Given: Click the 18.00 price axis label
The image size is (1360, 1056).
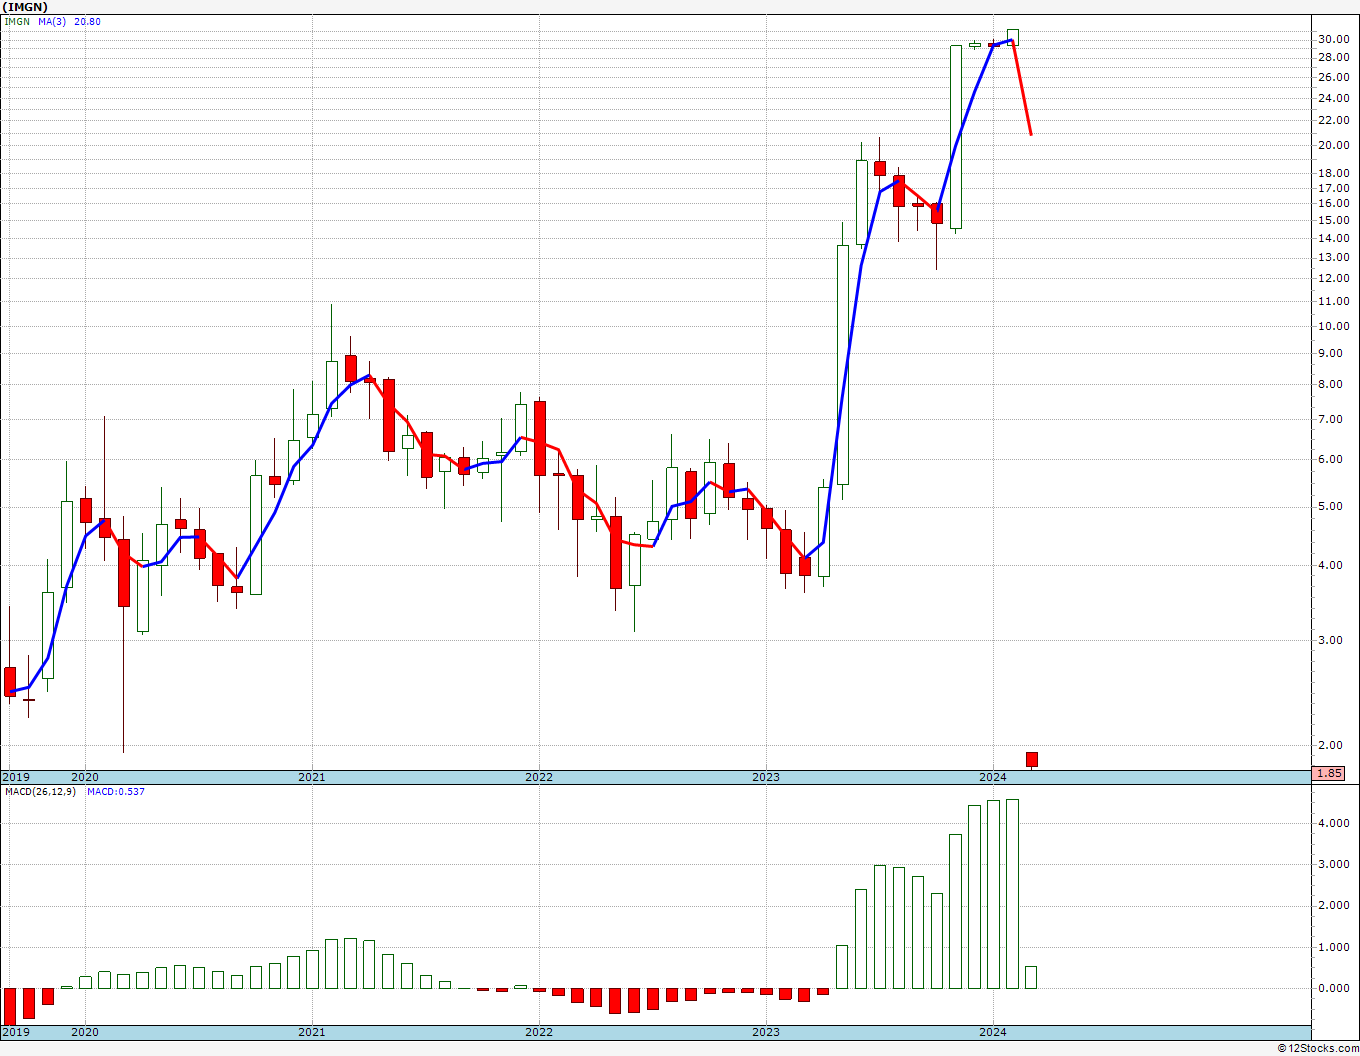Looking at the screenshot, I should click(x=1333, y=173).
